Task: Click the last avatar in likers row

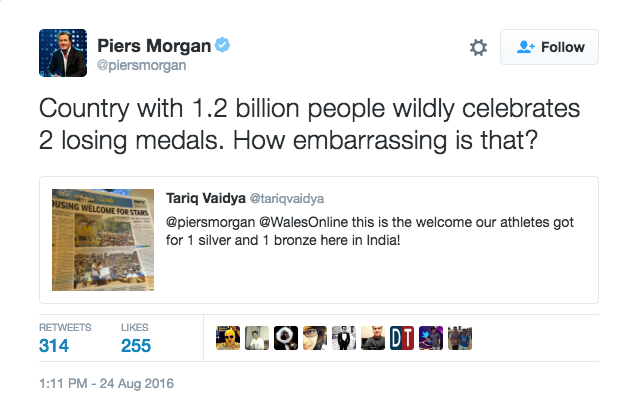Action: [460, 338]
